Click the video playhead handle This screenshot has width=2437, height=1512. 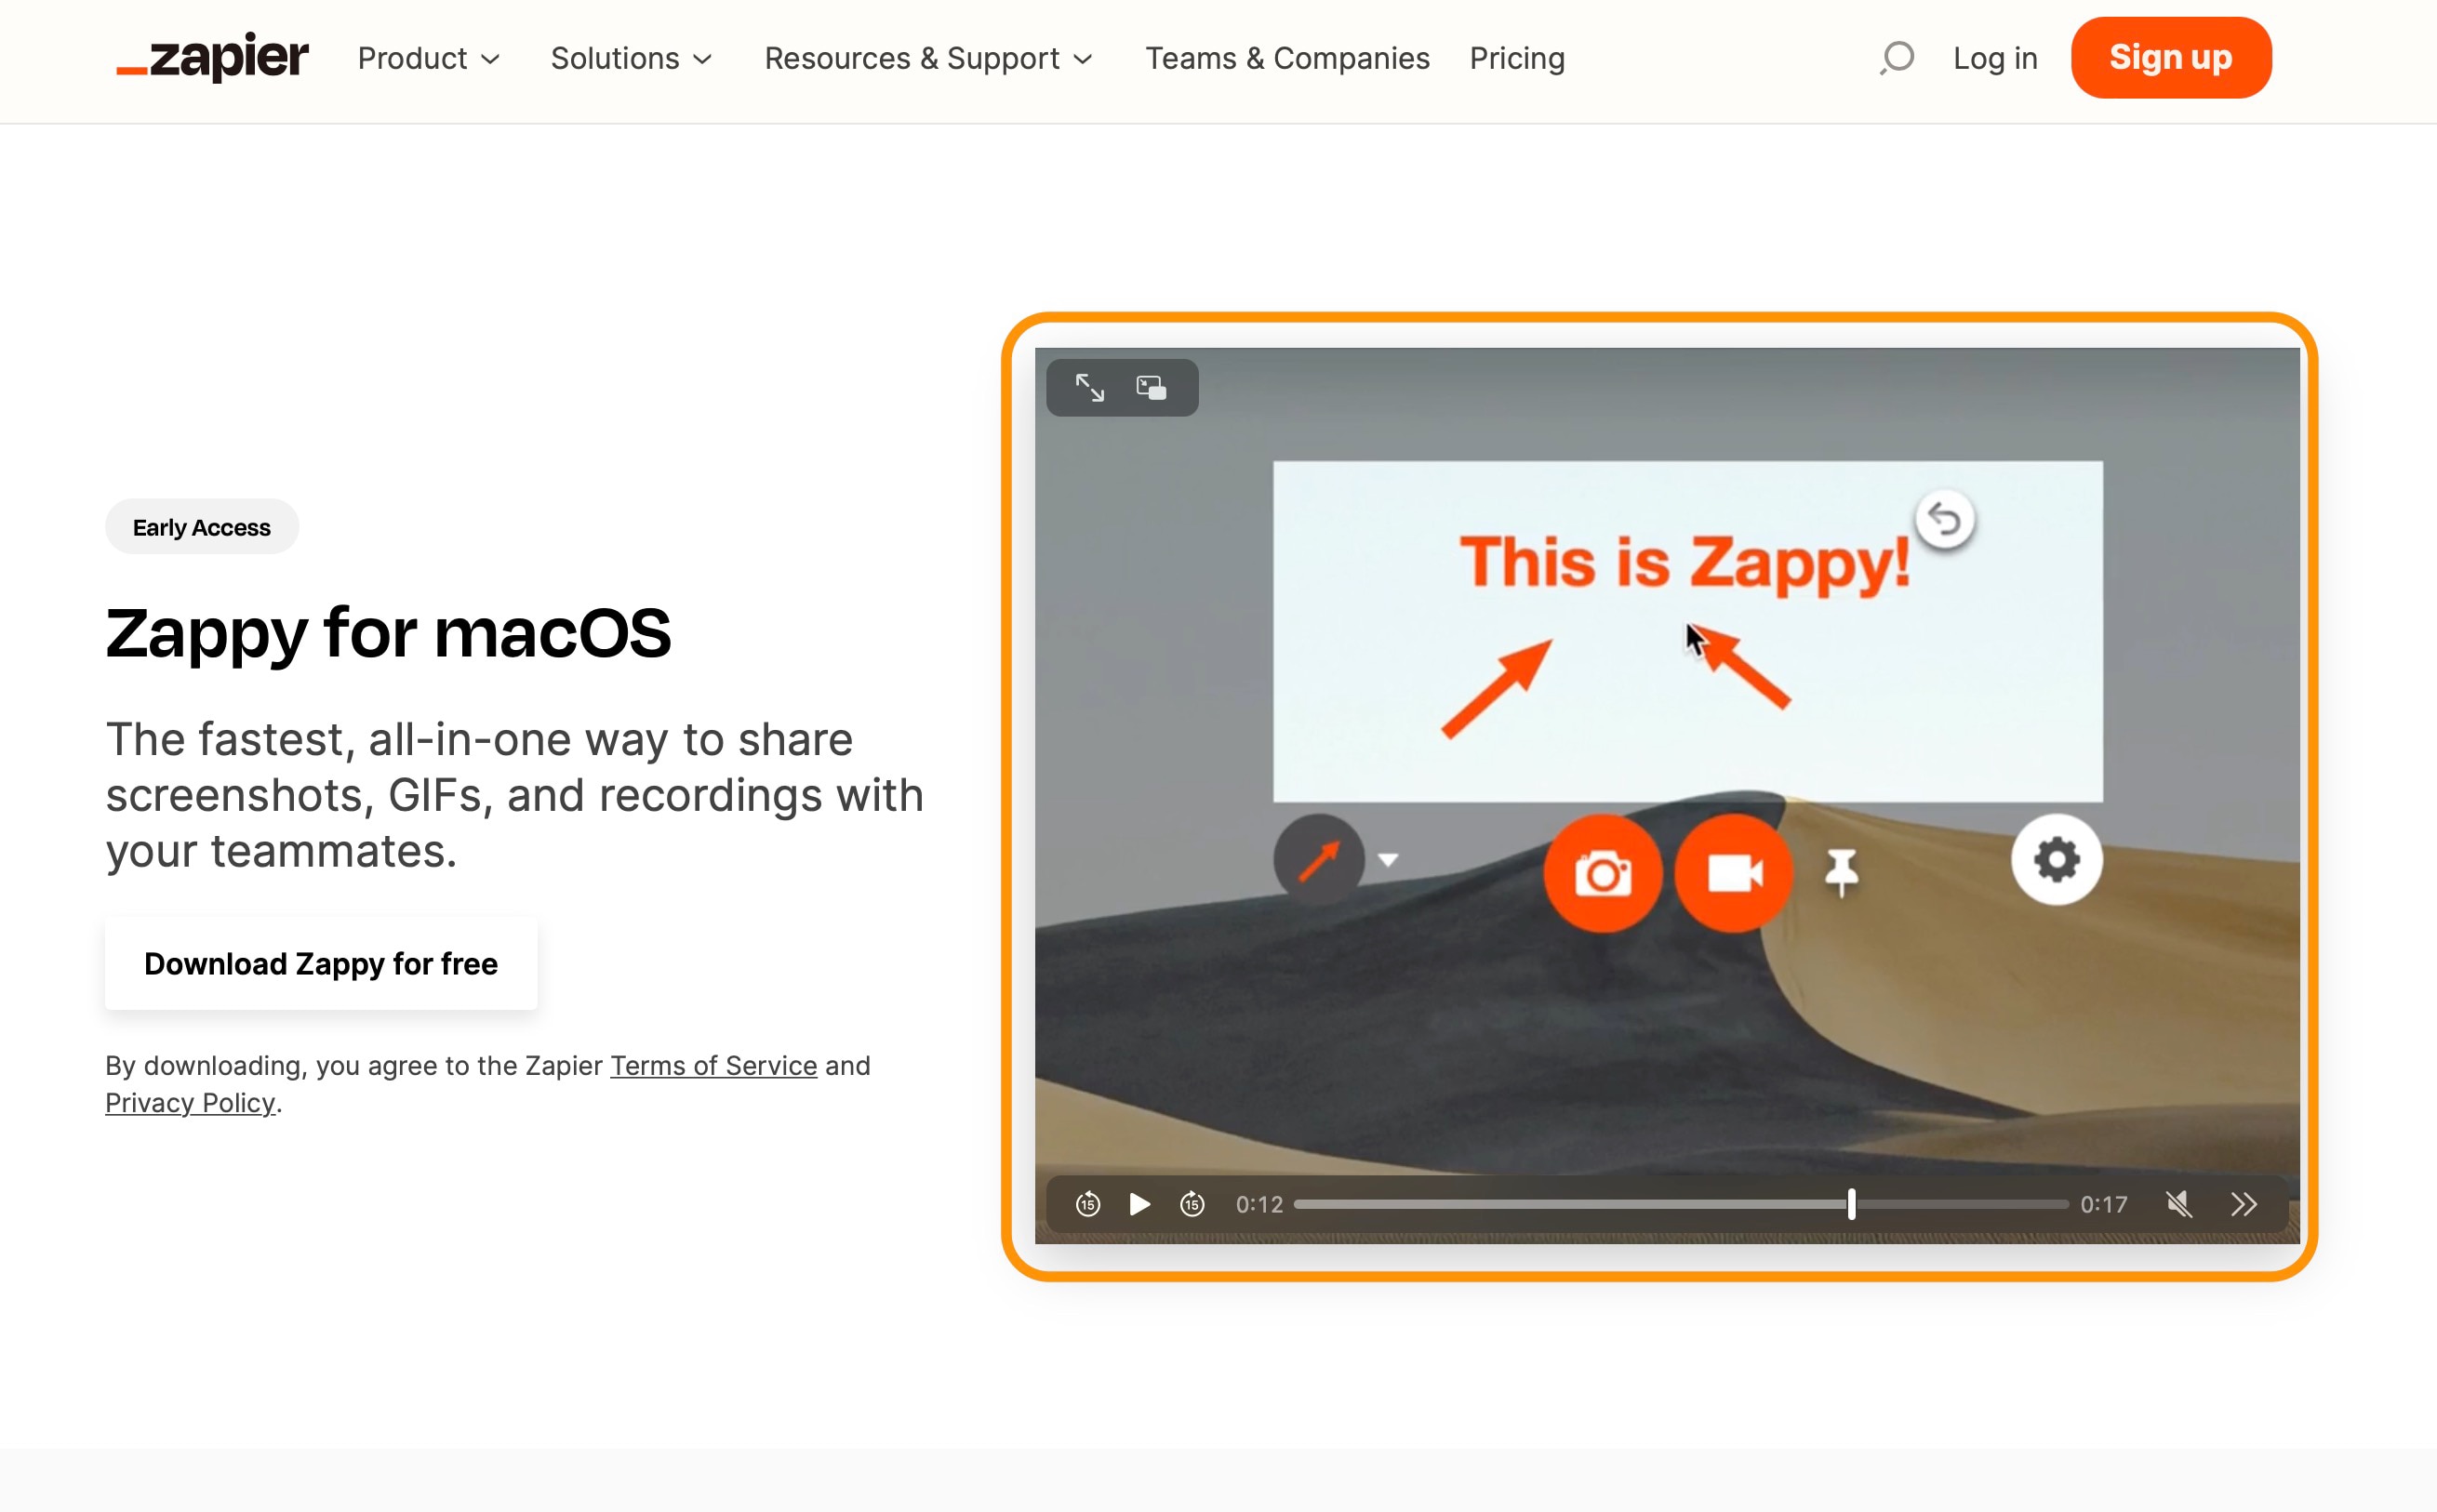1851,1204
